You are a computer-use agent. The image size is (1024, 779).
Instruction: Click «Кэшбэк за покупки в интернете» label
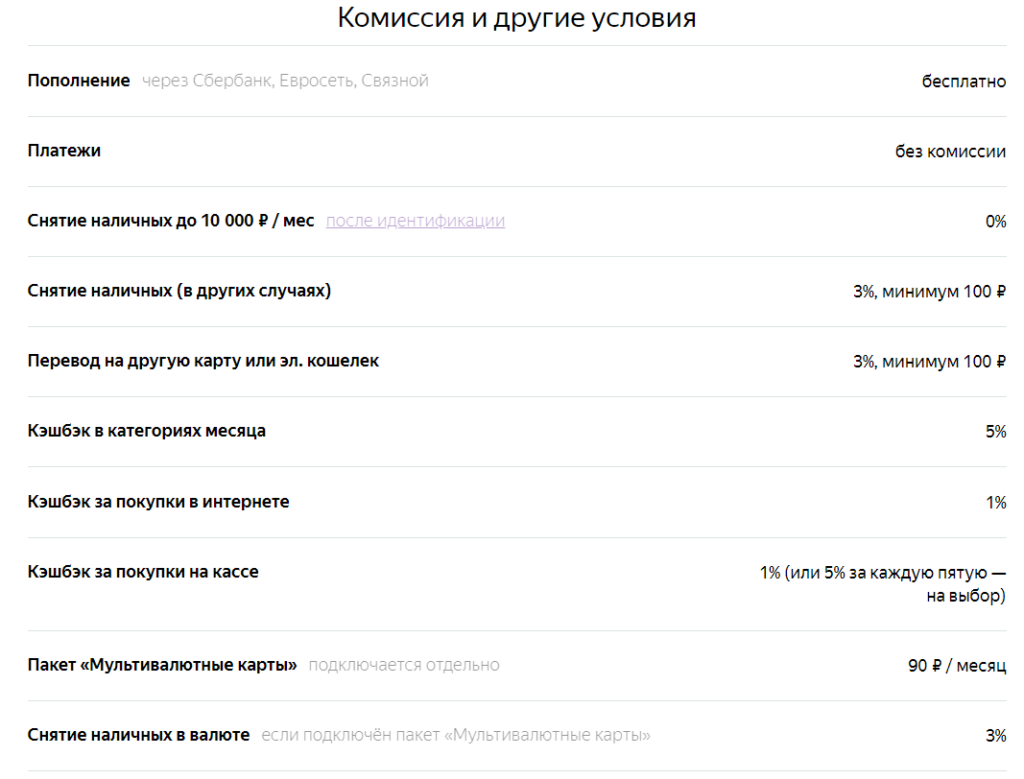pos(158,502)
